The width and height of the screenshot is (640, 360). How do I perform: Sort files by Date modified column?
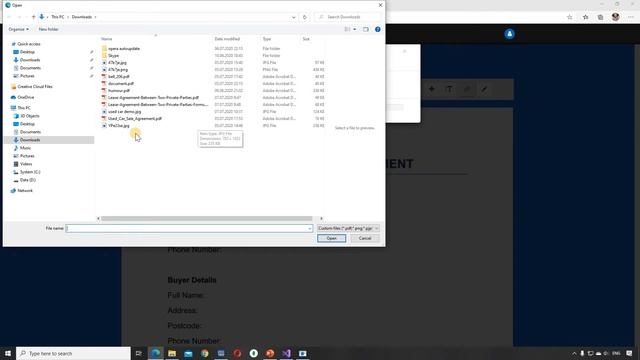click(227, 39)
